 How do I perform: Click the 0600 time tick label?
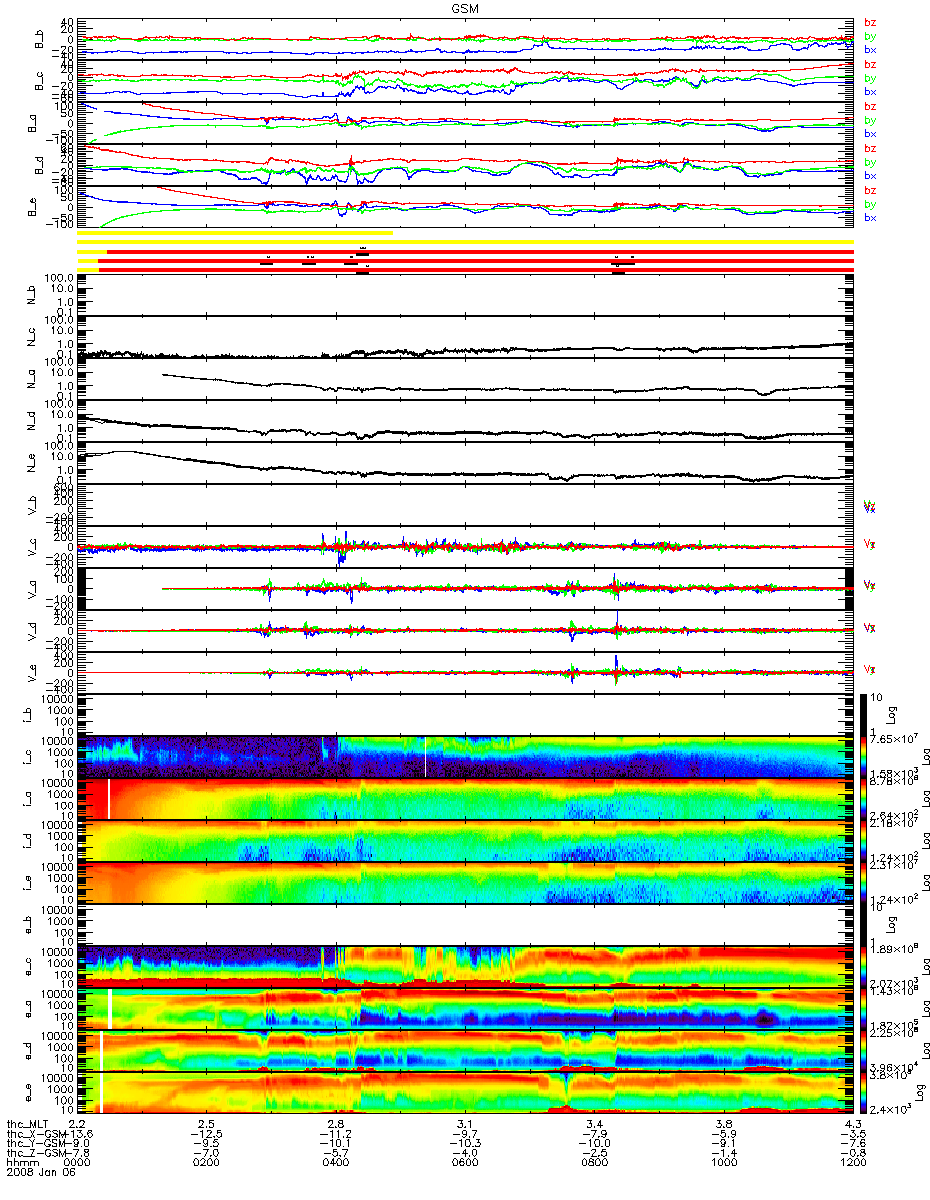(x=466, y=1162)
